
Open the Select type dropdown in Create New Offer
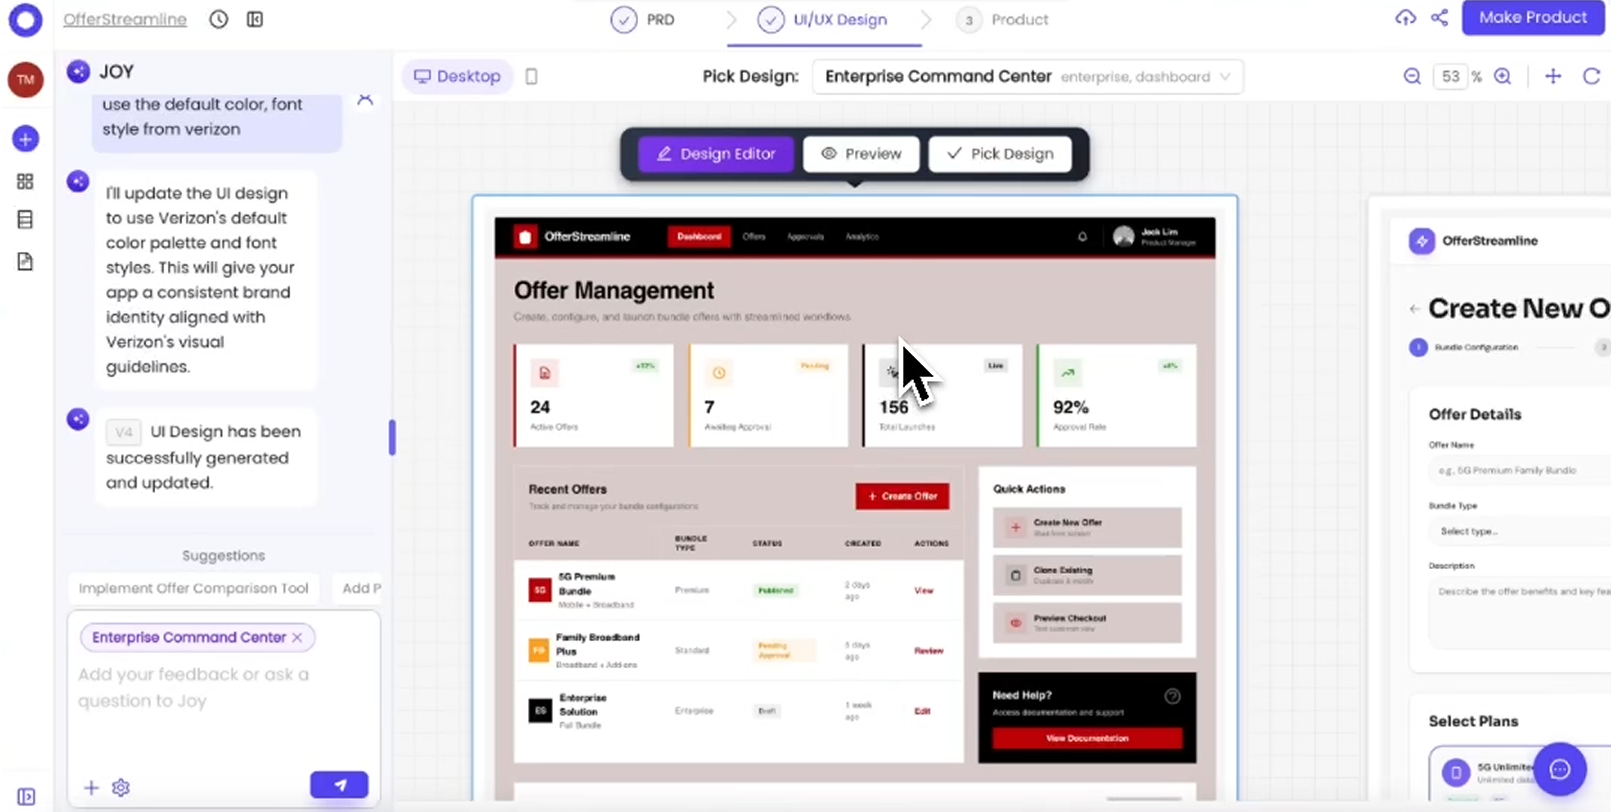(1520, 531)
